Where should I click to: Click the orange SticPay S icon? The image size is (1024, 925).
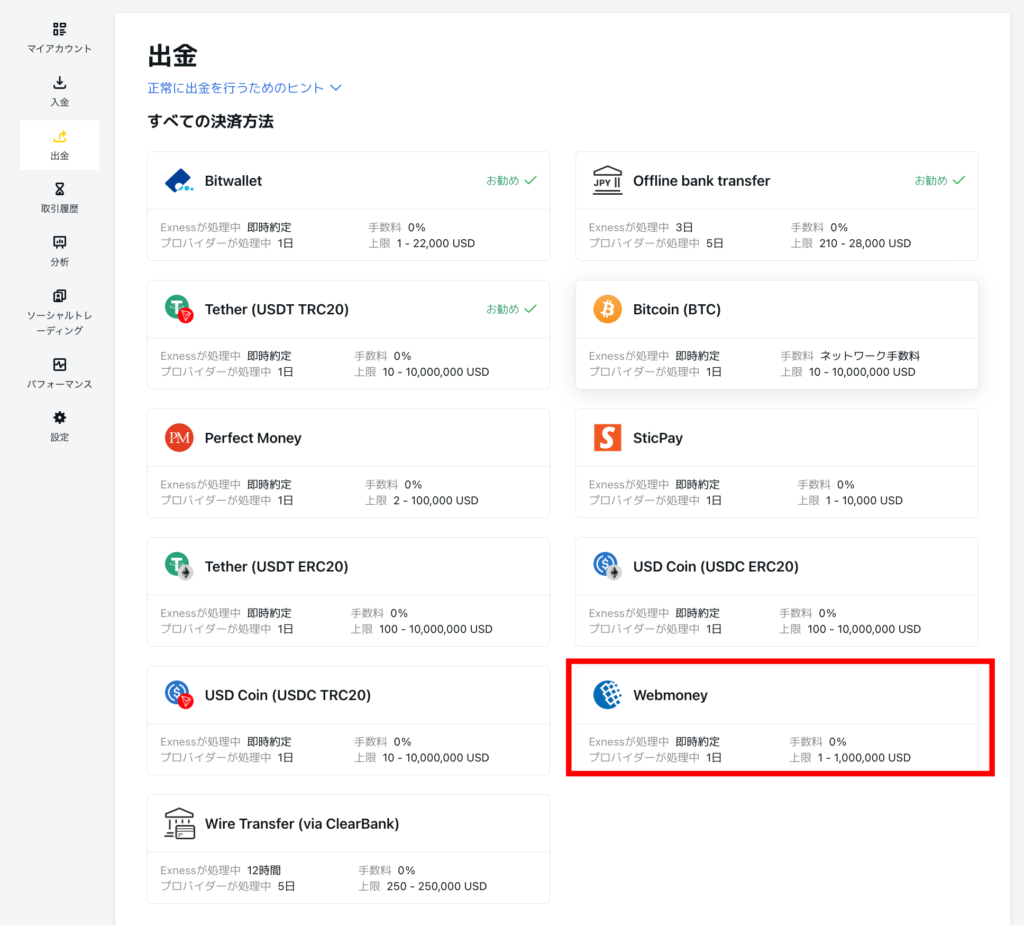pos(607,438)
